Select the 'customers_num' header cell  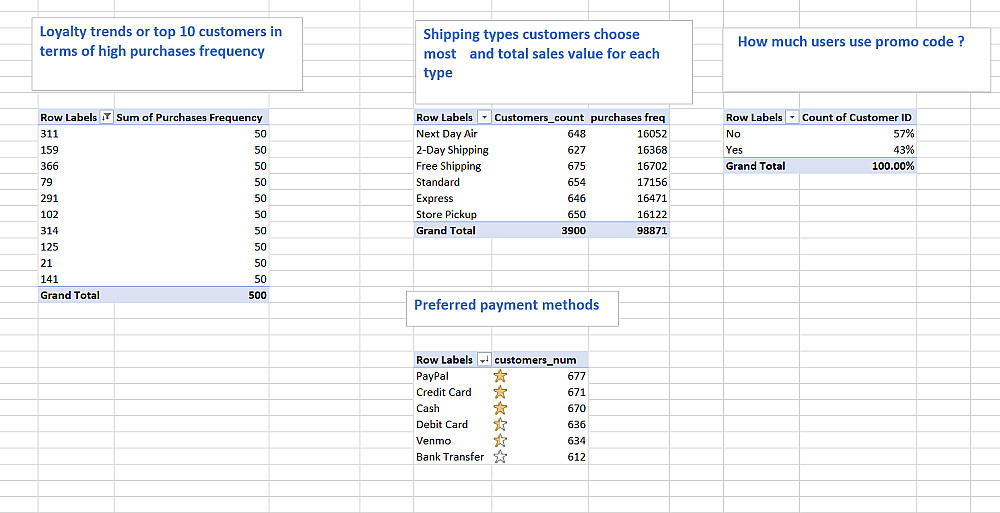[x=535, y=360]
